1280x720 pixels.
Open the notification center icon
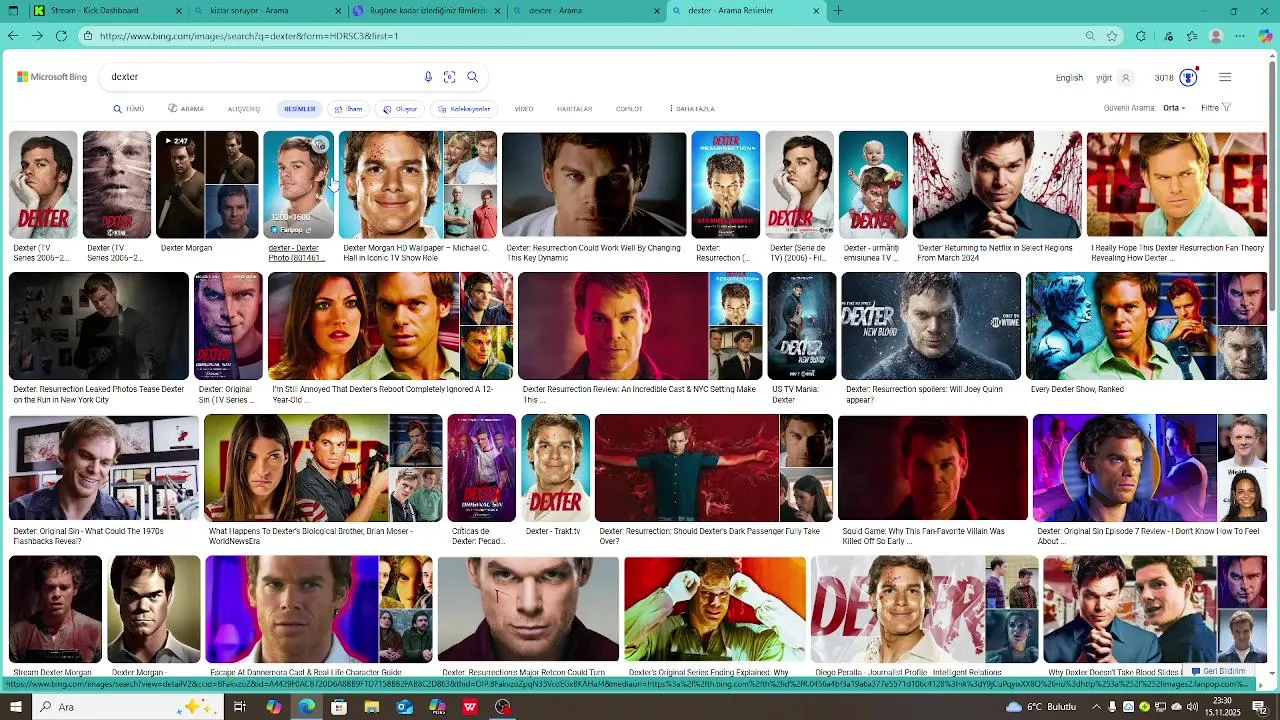pyautogui.click(x=1260, y=707)
